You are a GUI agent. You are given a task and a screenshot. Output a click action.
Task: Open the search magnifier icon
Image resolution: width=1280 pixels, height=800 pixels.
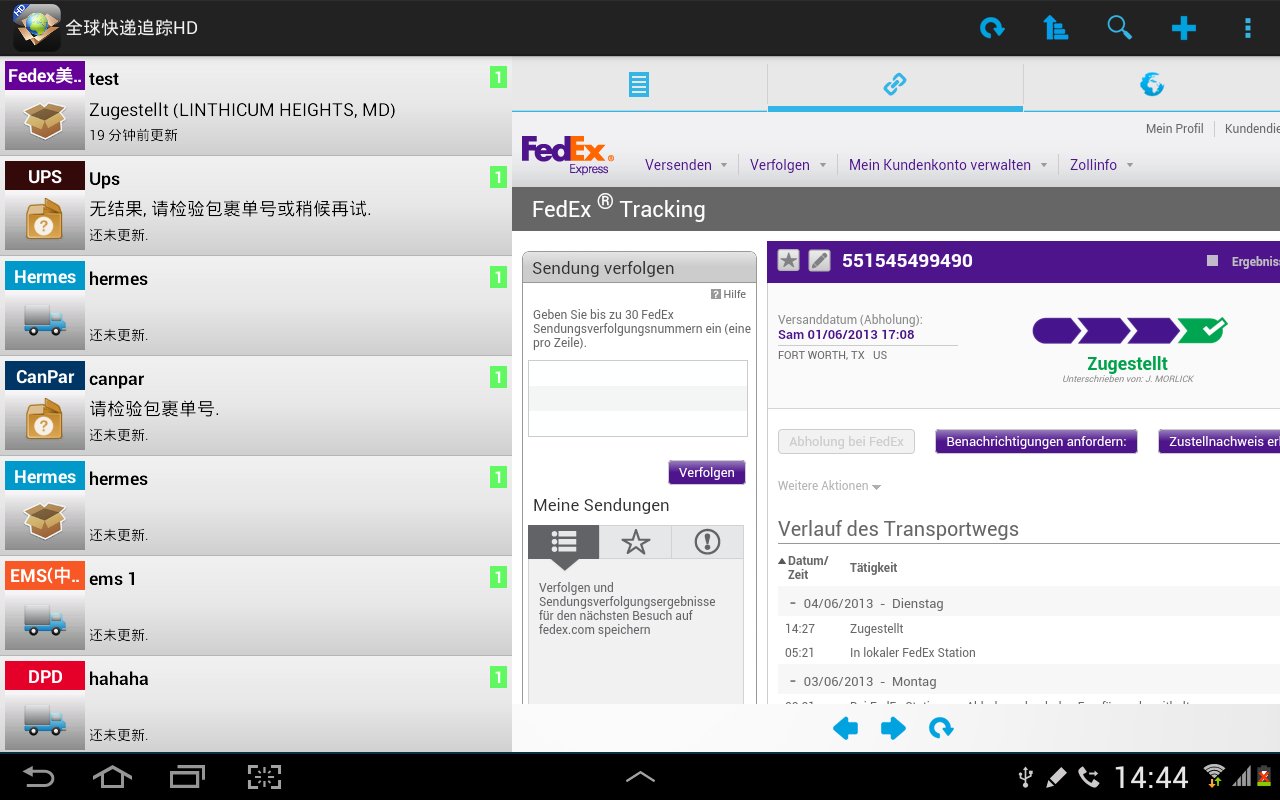point(1119,28)
